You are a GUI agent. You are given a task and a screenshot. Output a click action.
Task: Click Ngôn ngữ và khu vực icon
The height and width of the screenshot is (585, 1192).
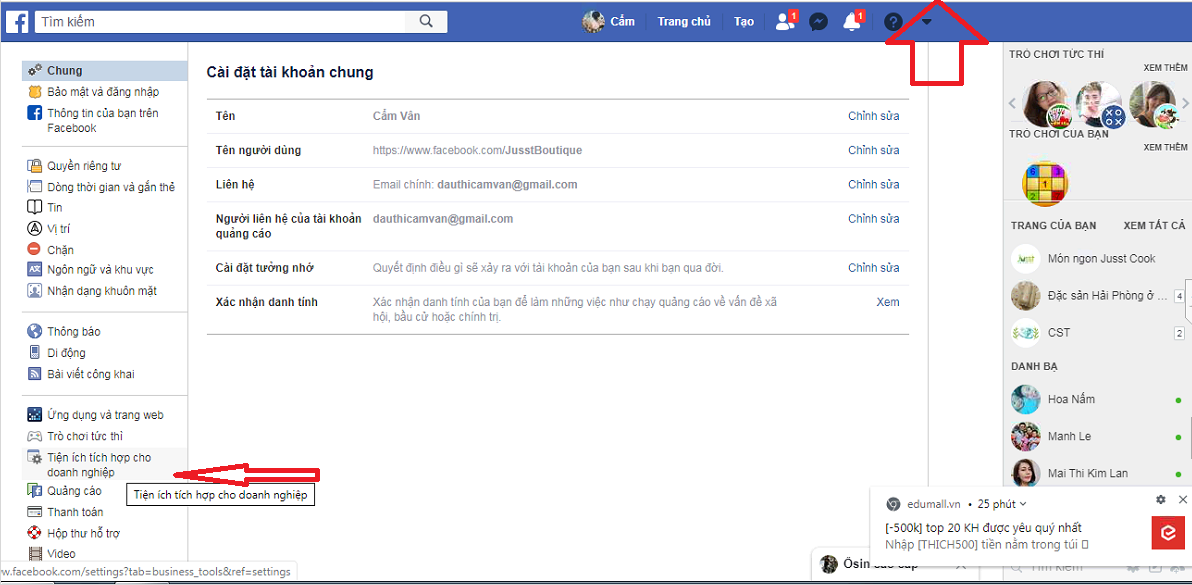(x=33, y=270)
